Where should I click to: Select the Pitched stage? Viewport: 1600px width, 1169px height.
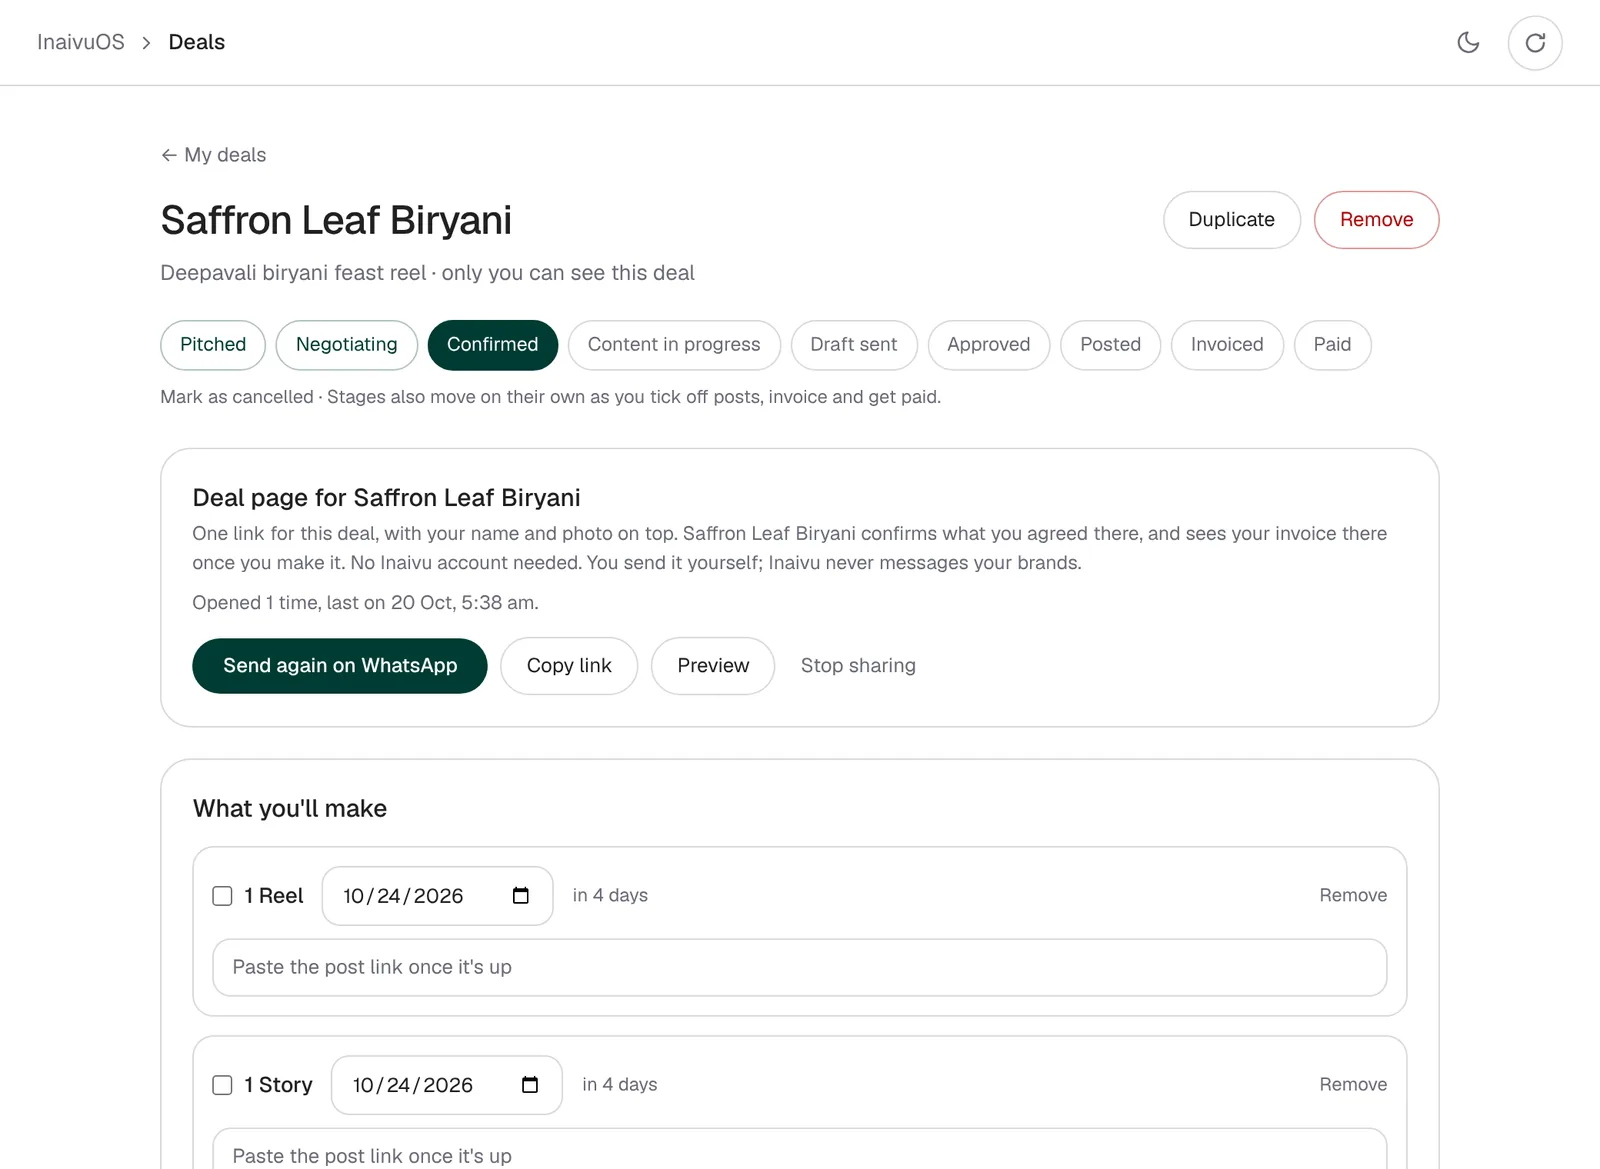point(213,345)
